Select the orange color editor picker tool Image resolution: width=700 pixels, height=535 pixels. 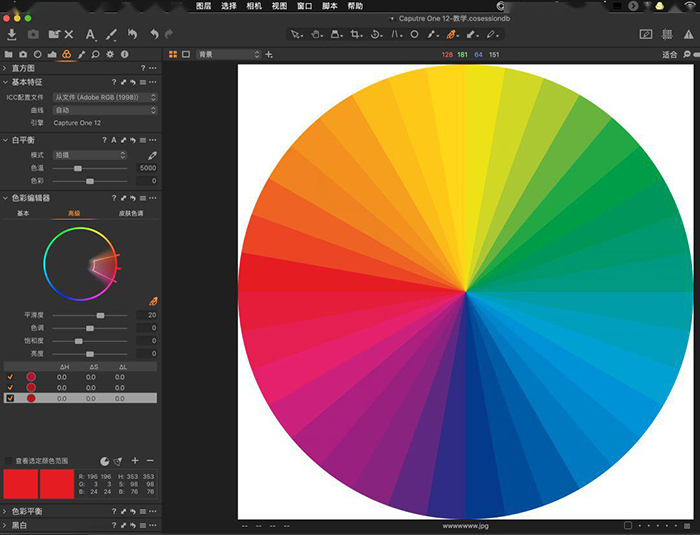(x=452, y=34)
